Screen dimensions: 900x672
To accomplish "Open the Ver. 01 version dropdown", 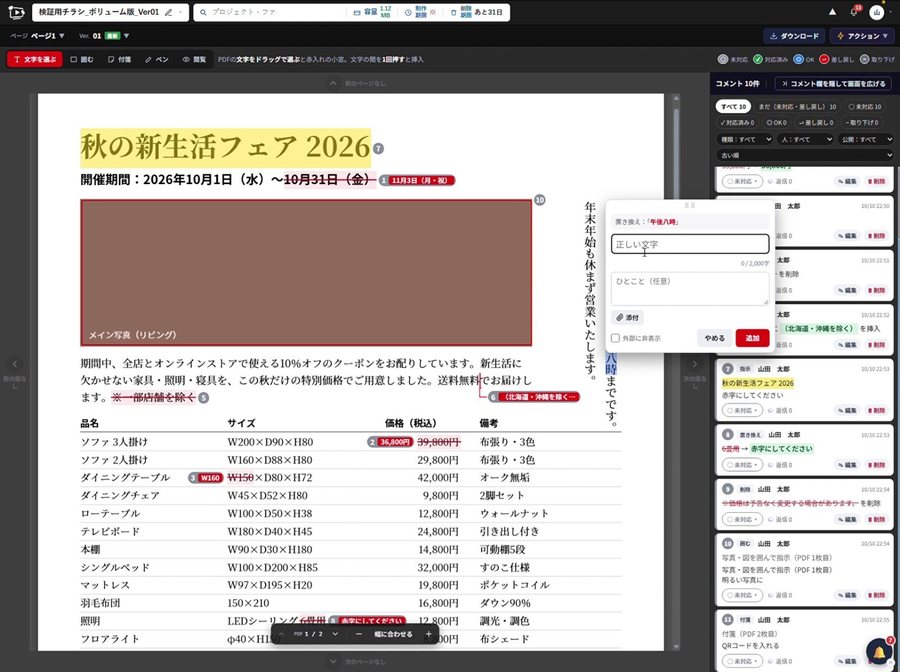I will [104, 36].
